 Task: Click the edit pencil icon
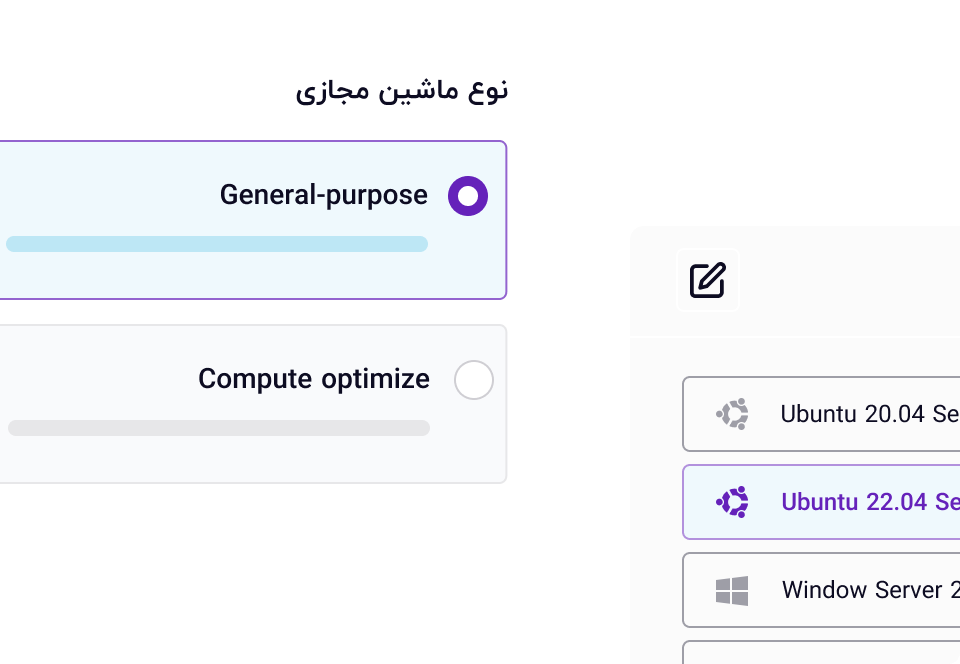pyautogui.click(x=708, y=280)
